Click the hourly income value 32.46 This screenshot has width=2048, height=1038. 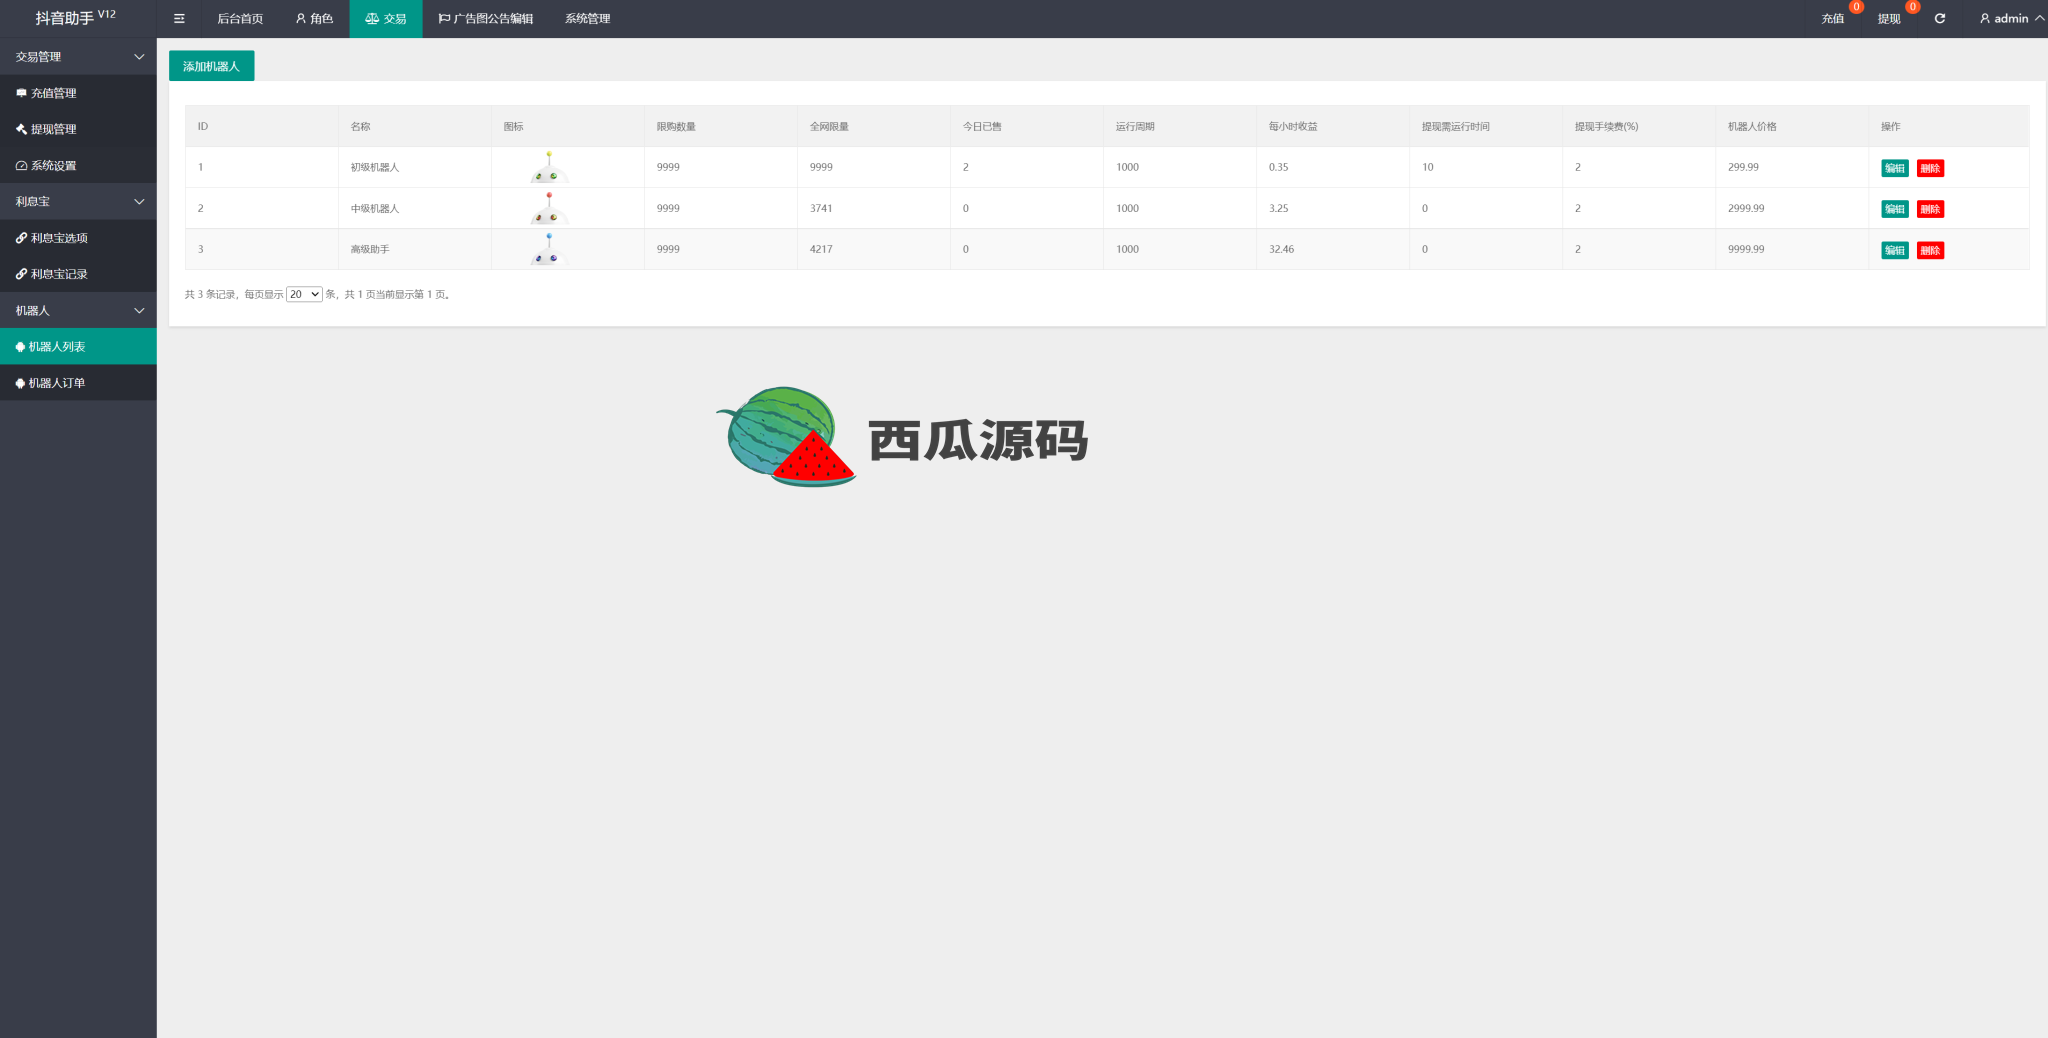coord(1281,249)
